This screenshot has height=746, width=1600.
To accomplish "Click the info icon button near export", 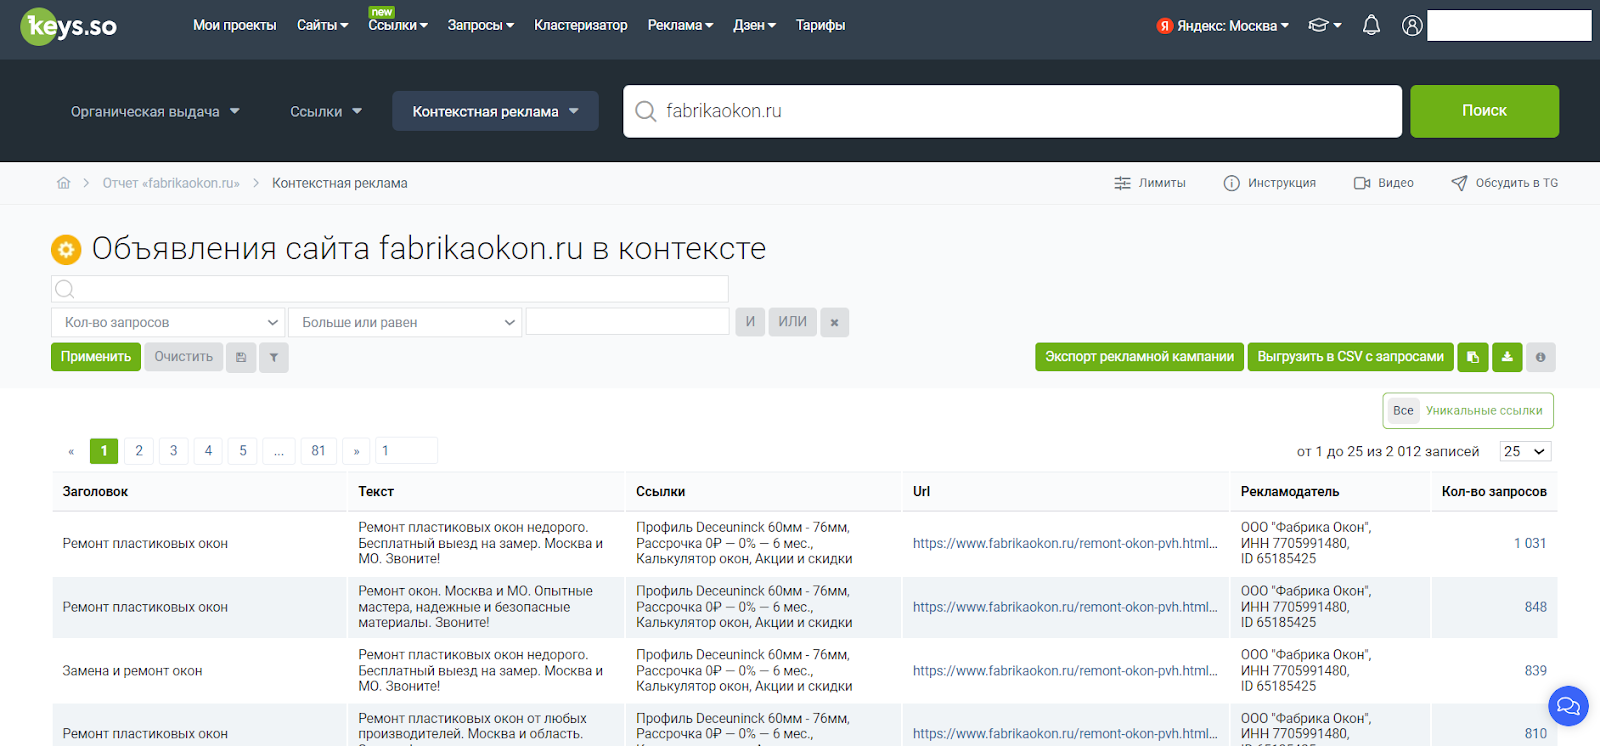I will [x=1540, y=357].
